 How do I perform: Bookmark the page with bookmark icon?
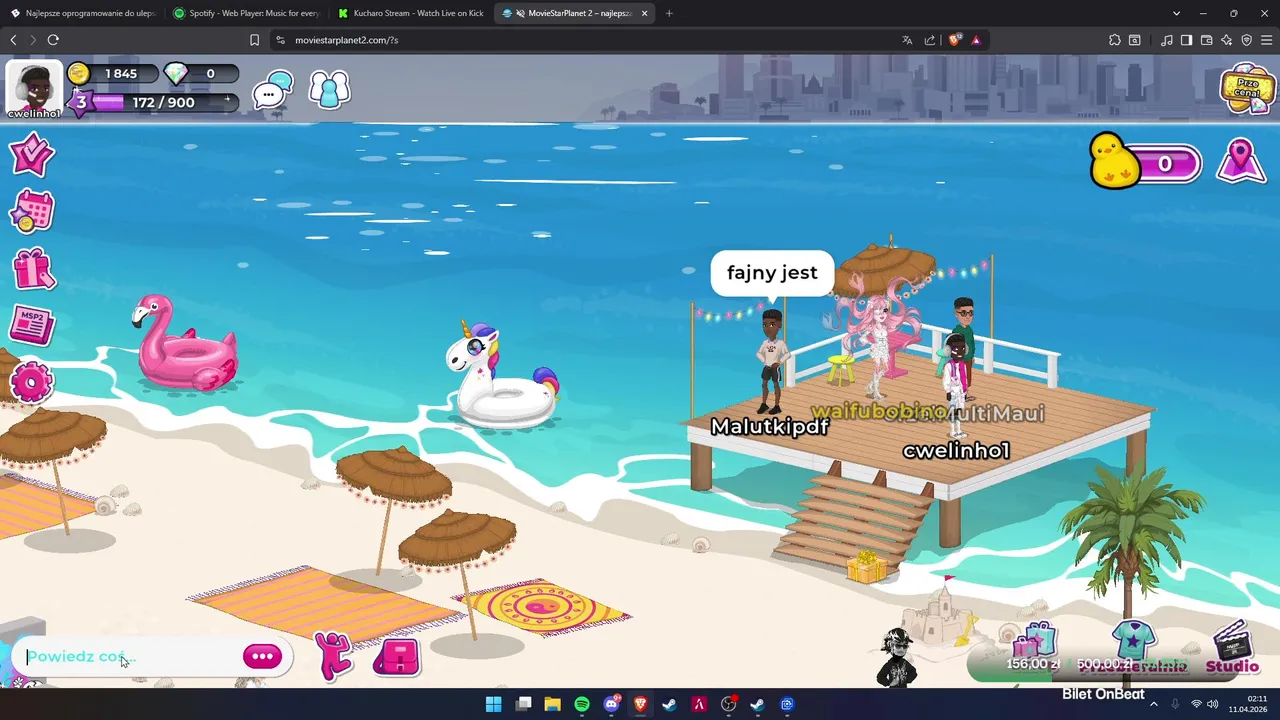254,40
